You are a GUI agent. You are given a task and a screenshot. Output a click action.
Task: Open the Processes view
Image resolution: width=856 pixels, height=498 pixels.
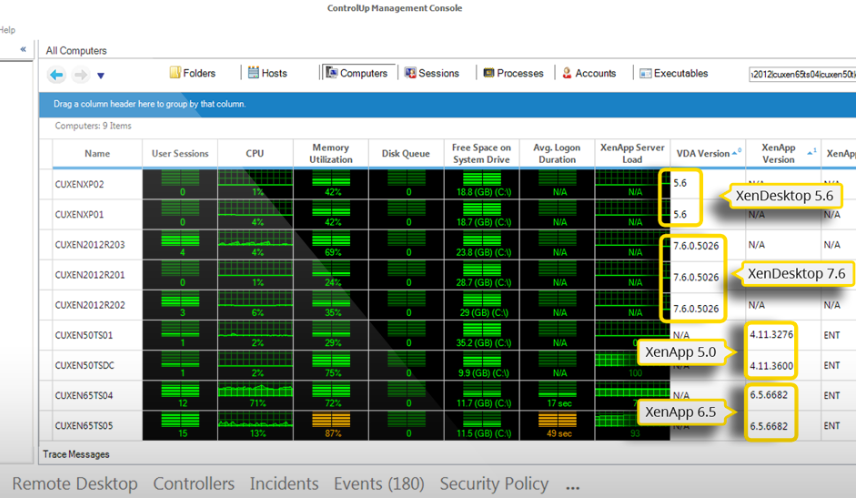[514, 73]
